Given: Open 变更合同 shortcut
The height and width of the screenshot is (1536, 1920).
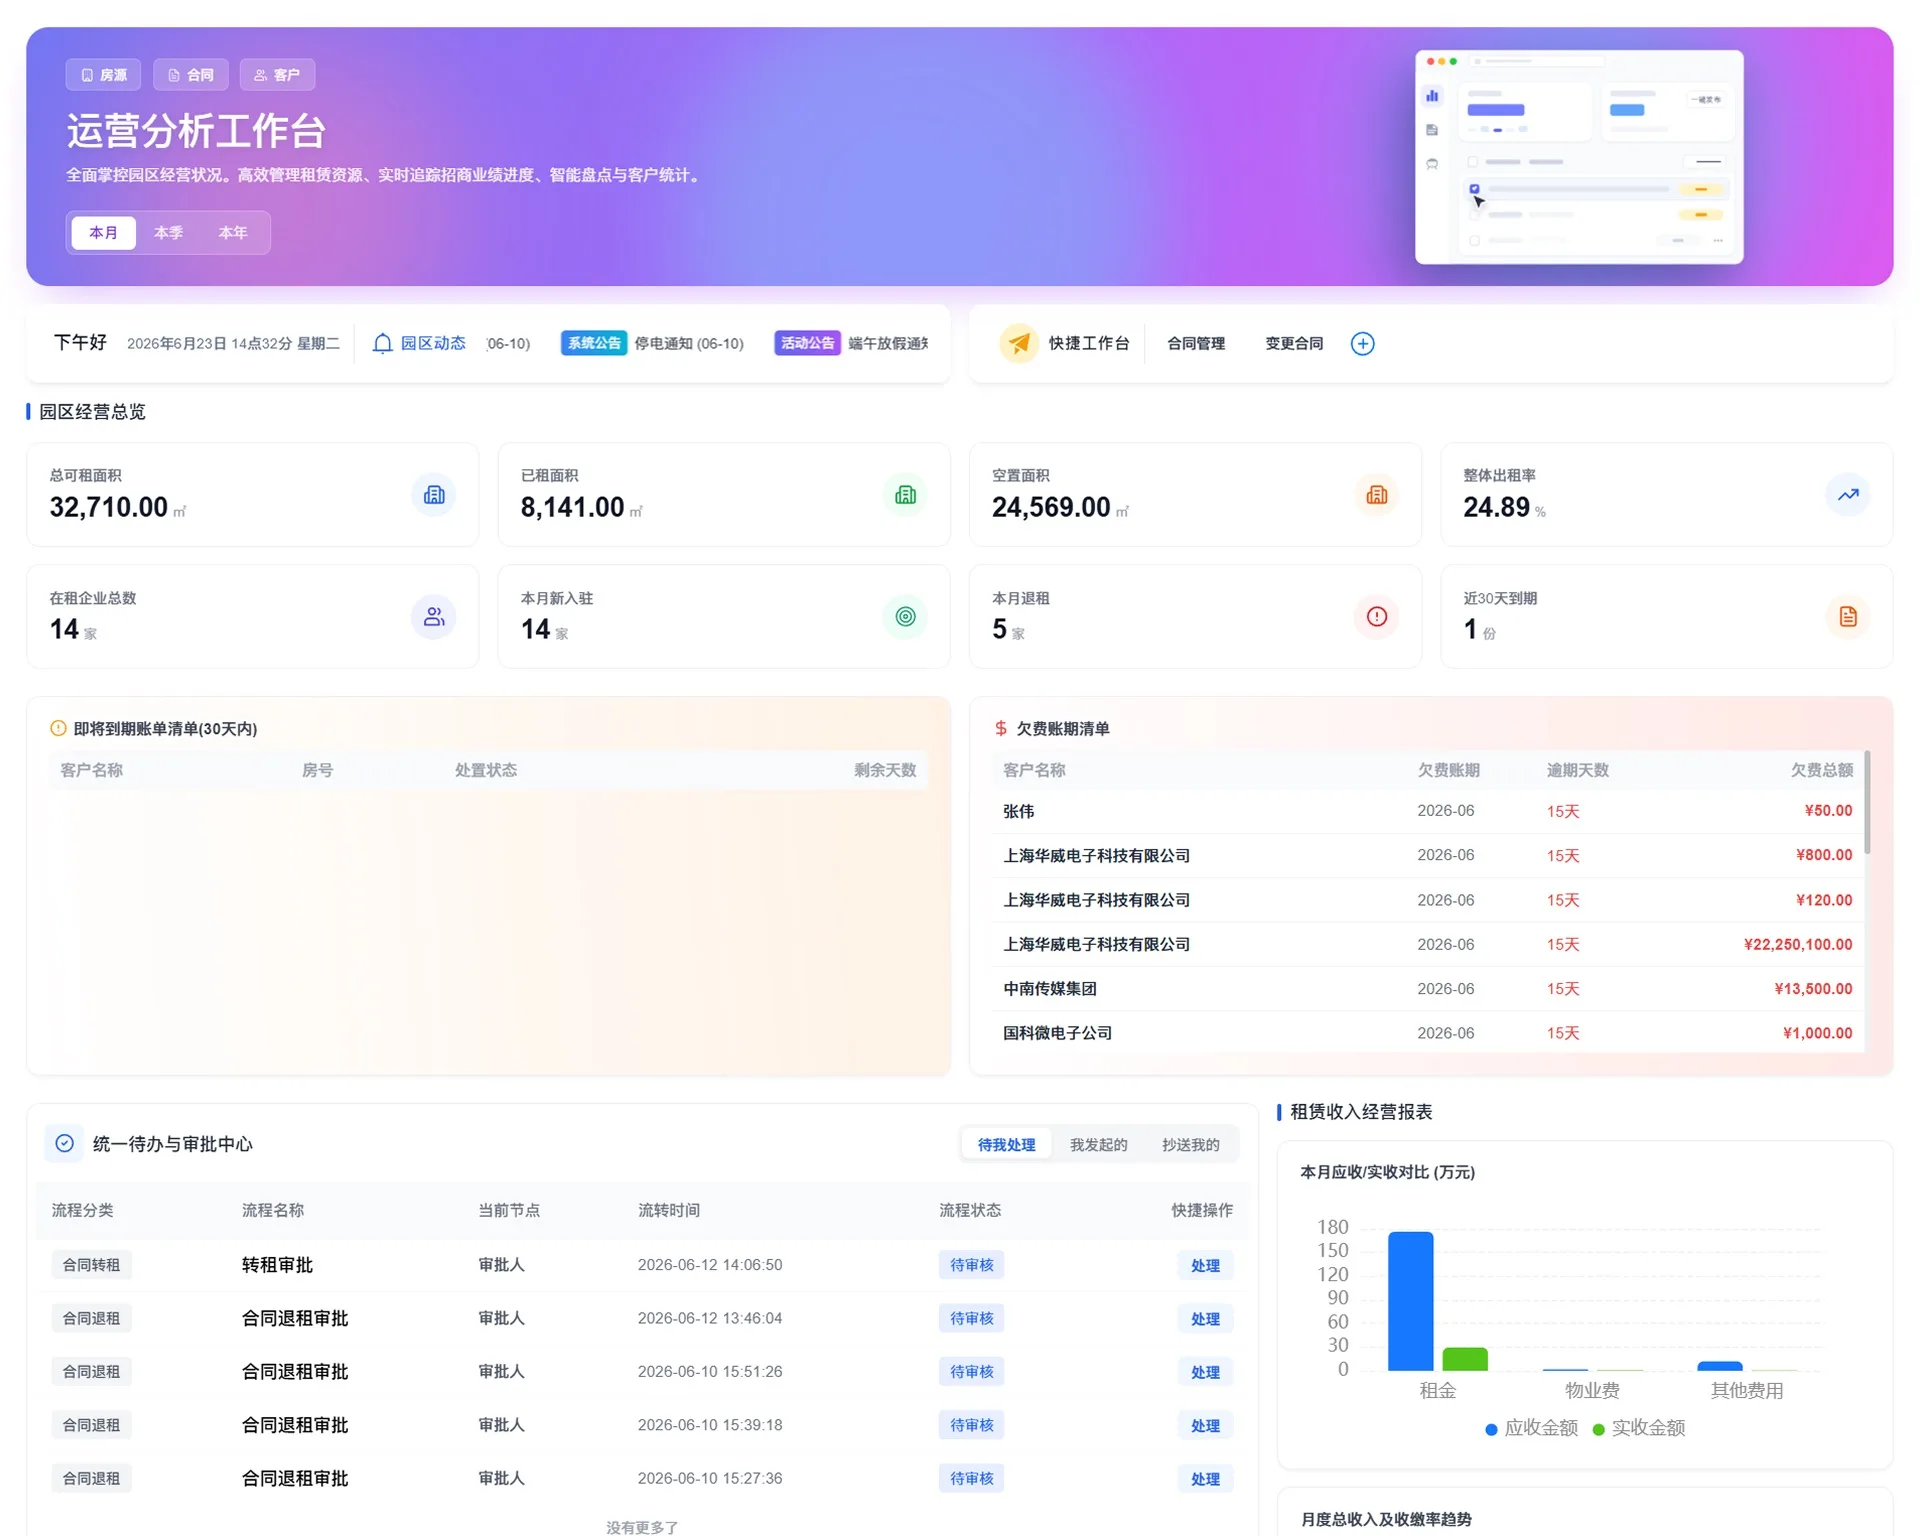Looking at the screenshot, I should pyautogui.click(x=1294, y=344).
